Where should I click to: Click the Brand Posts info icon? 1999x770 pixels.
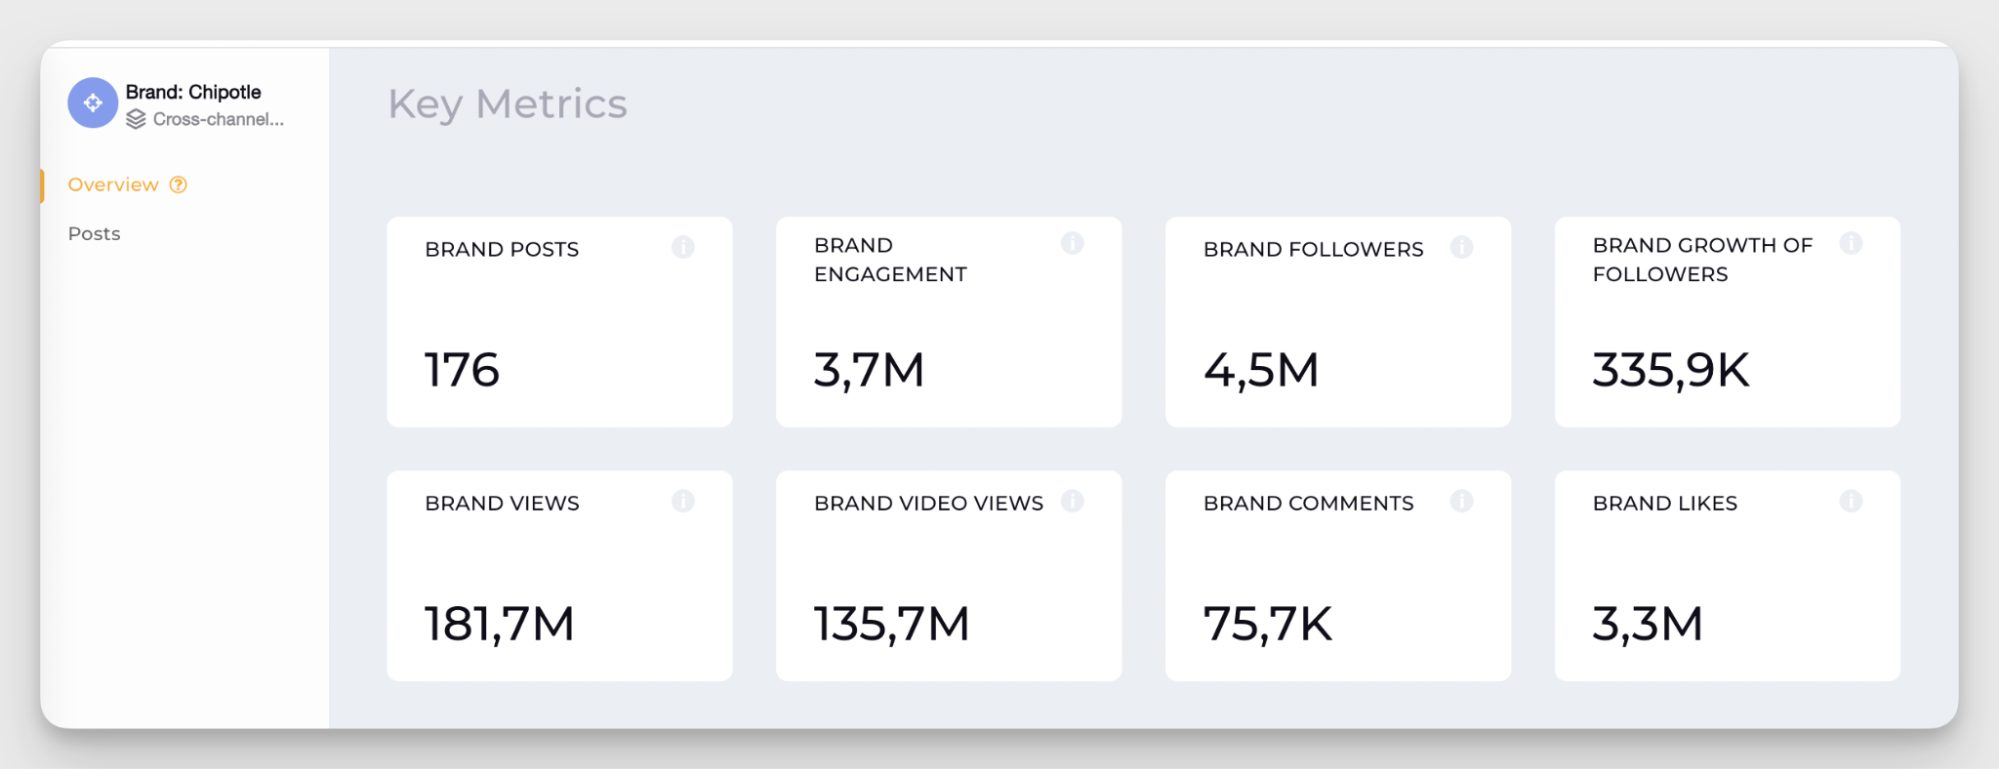683,247
